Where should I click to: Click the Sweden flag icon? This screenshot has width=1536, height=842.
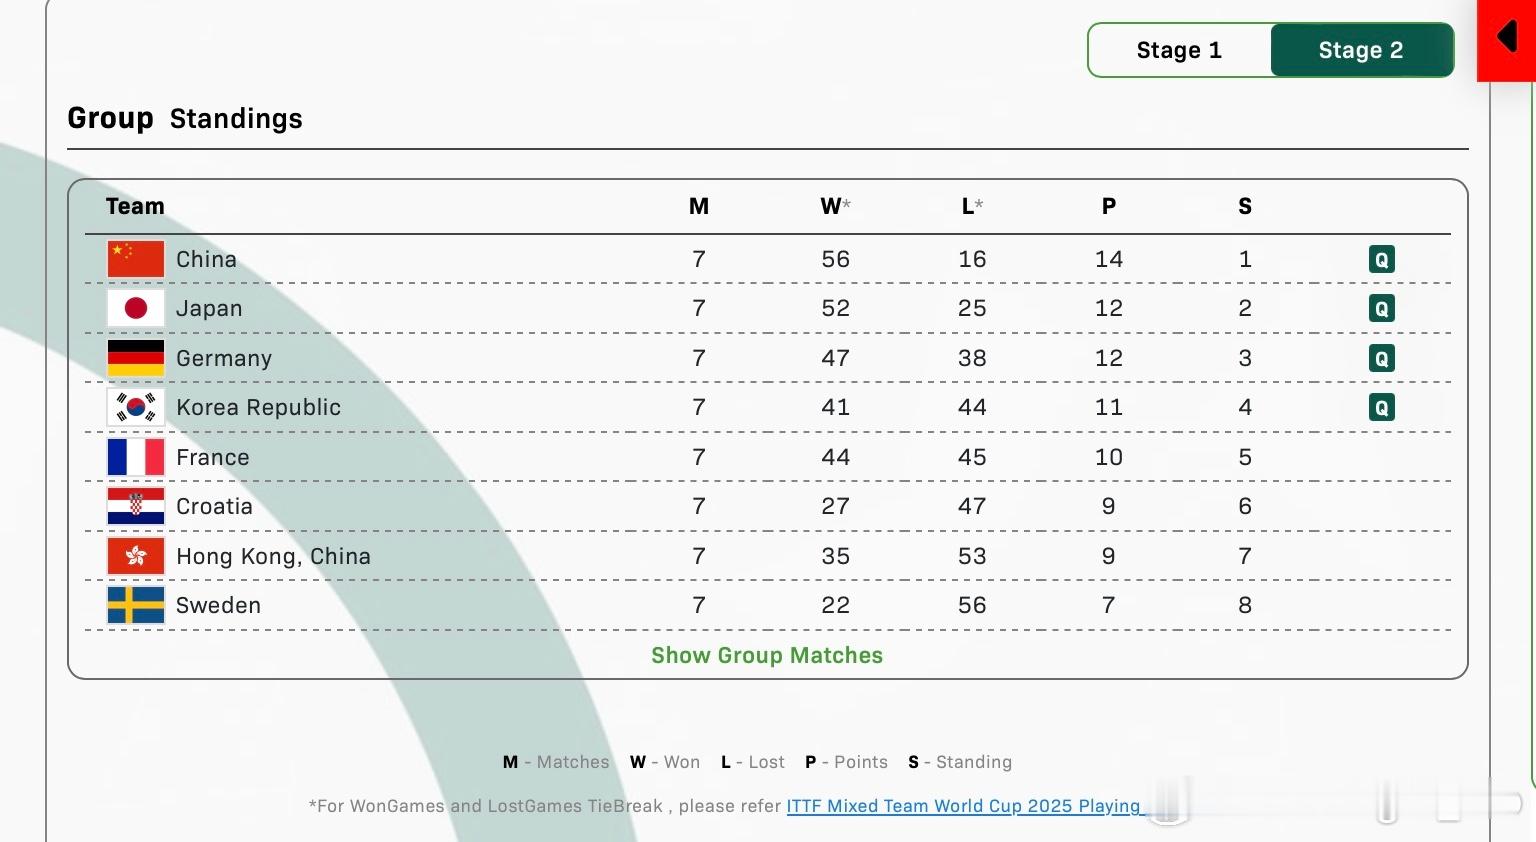[x=136, y=605]
